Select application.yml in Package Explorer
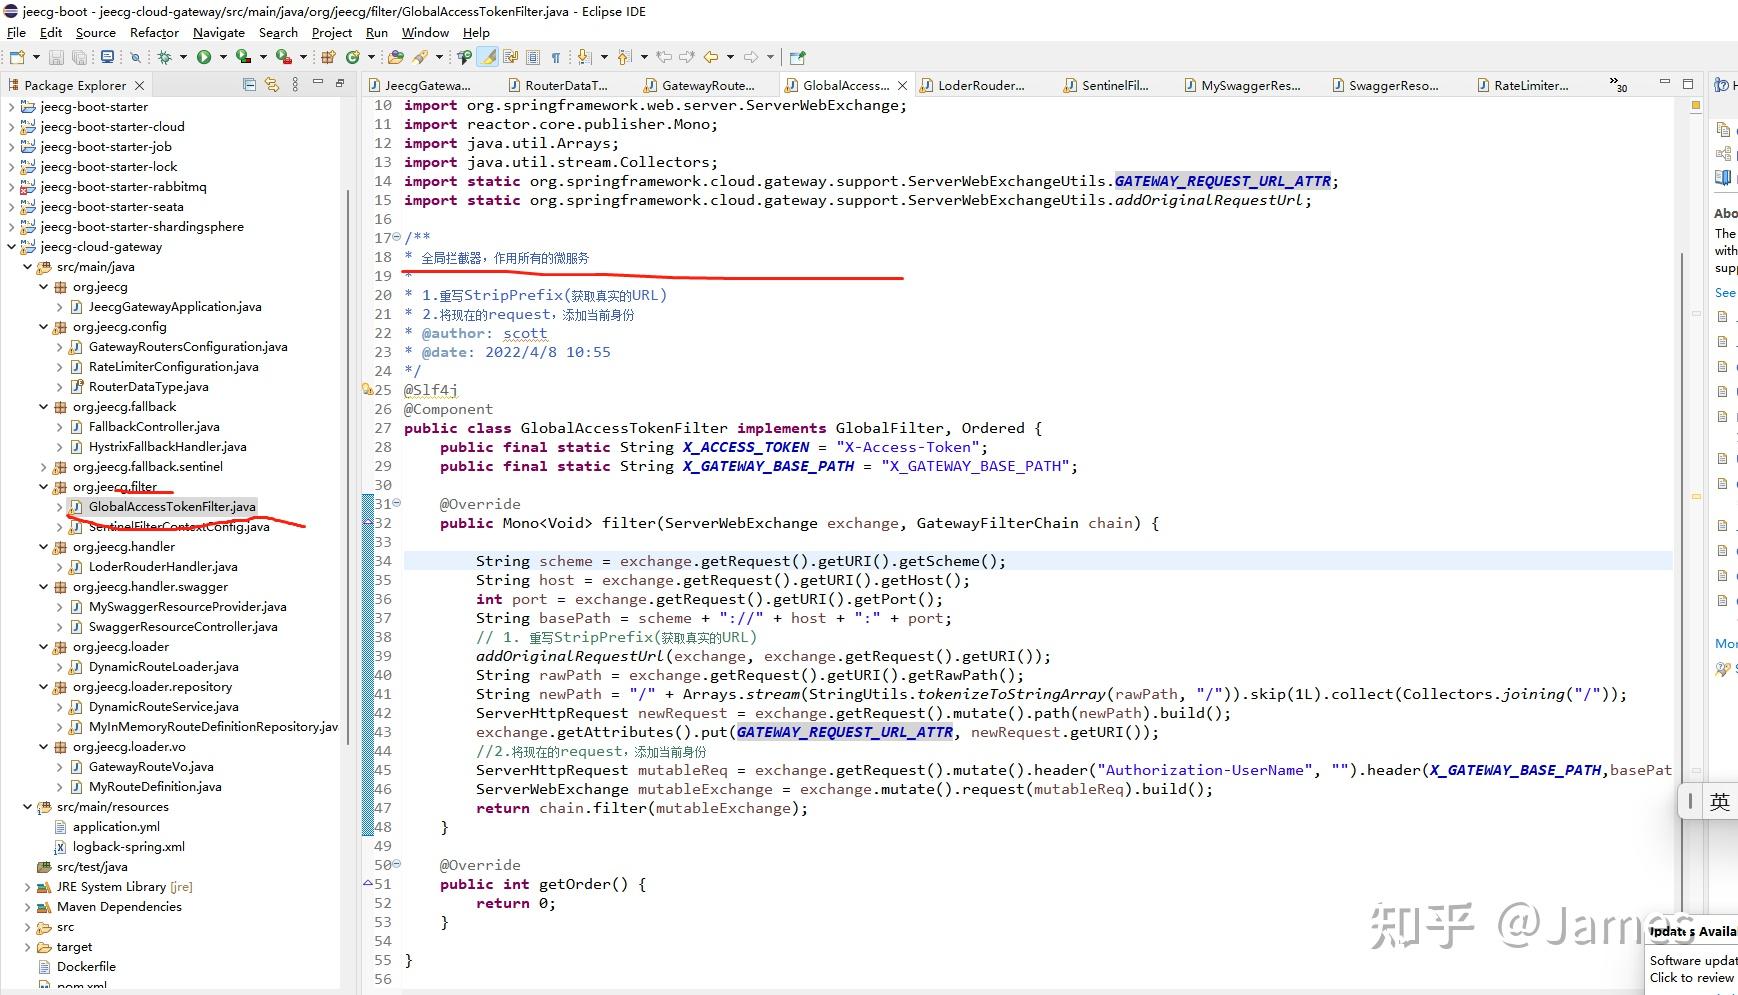This screenshot has width=1738, height=995. click(x=116, y=827)
